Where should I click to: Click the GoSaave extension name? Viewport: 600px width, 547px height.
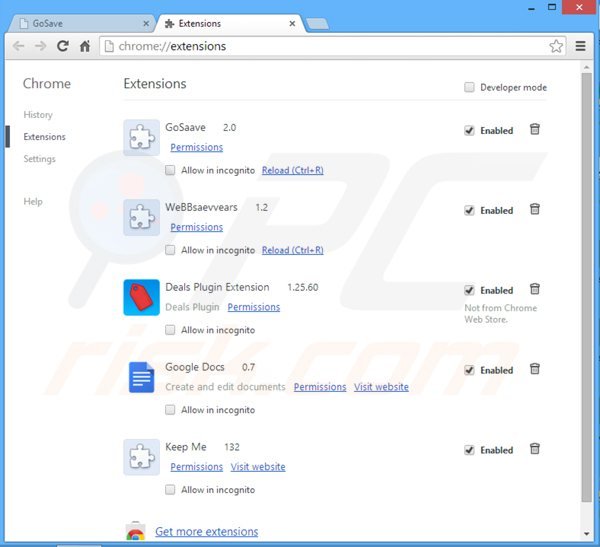pyautogui.click(x=186, y=127)
